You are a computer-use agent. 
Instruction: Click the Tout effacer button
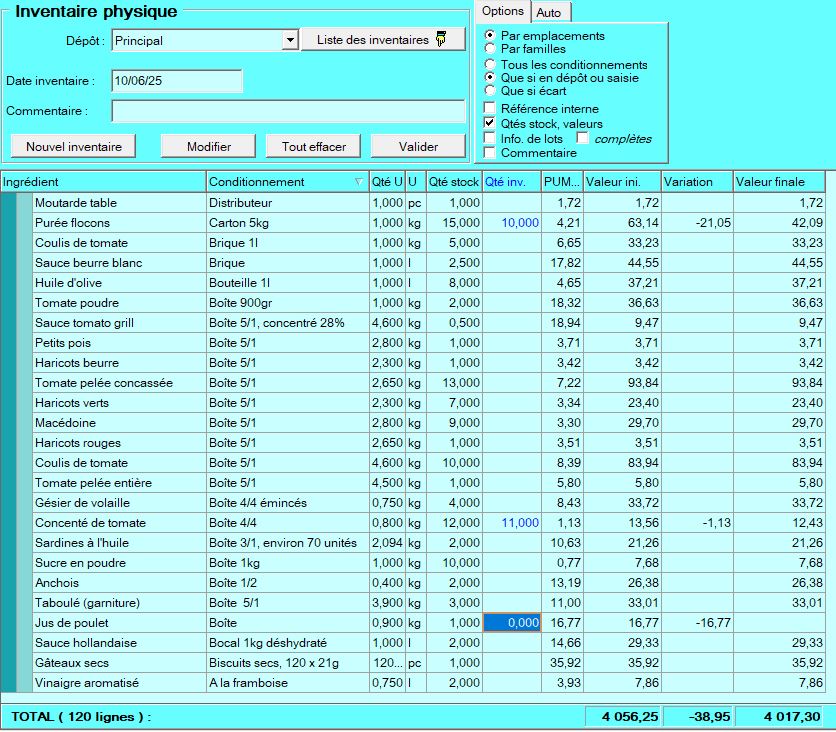tap(314, 146)
